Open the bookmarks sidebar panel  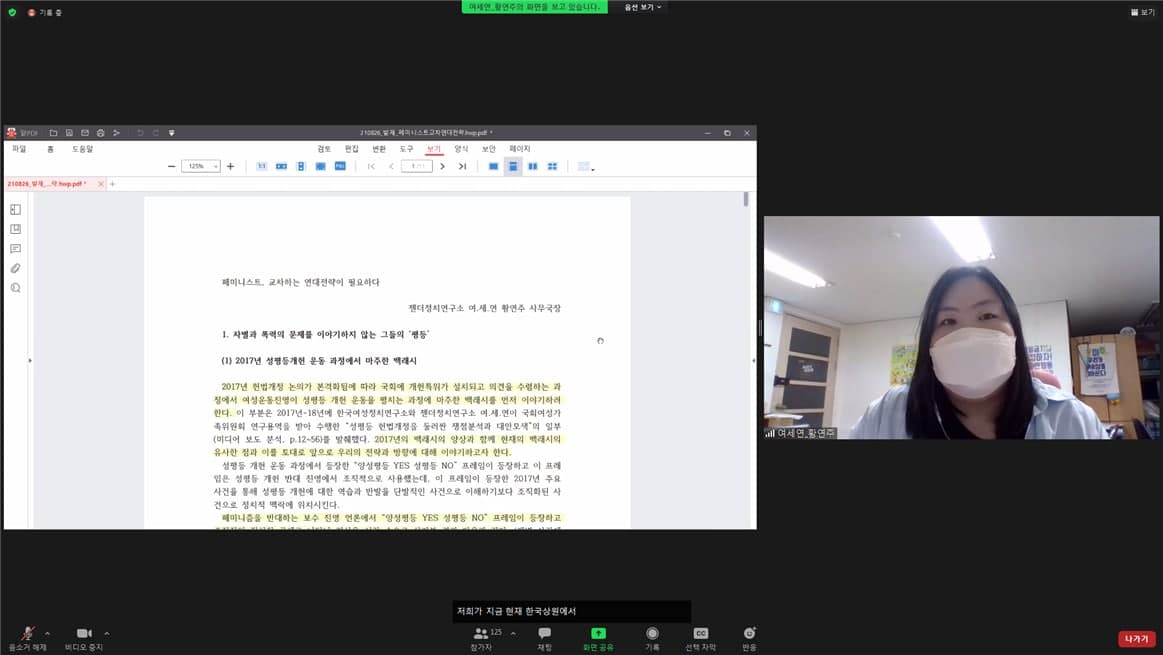16,229
